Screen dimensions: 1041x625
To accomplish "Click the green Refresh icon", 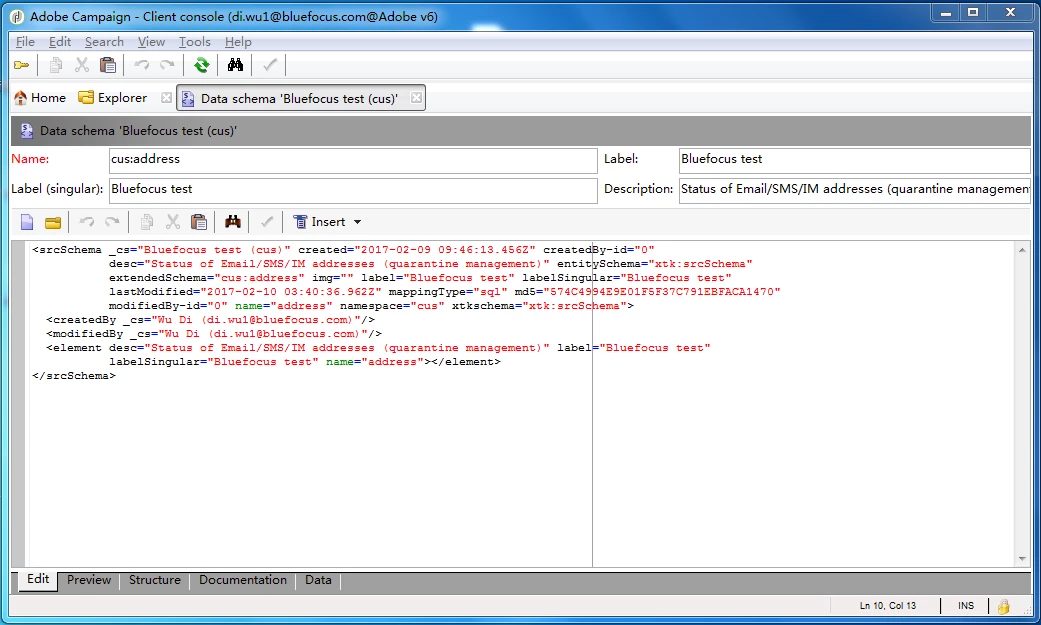I will coord(201,65).
